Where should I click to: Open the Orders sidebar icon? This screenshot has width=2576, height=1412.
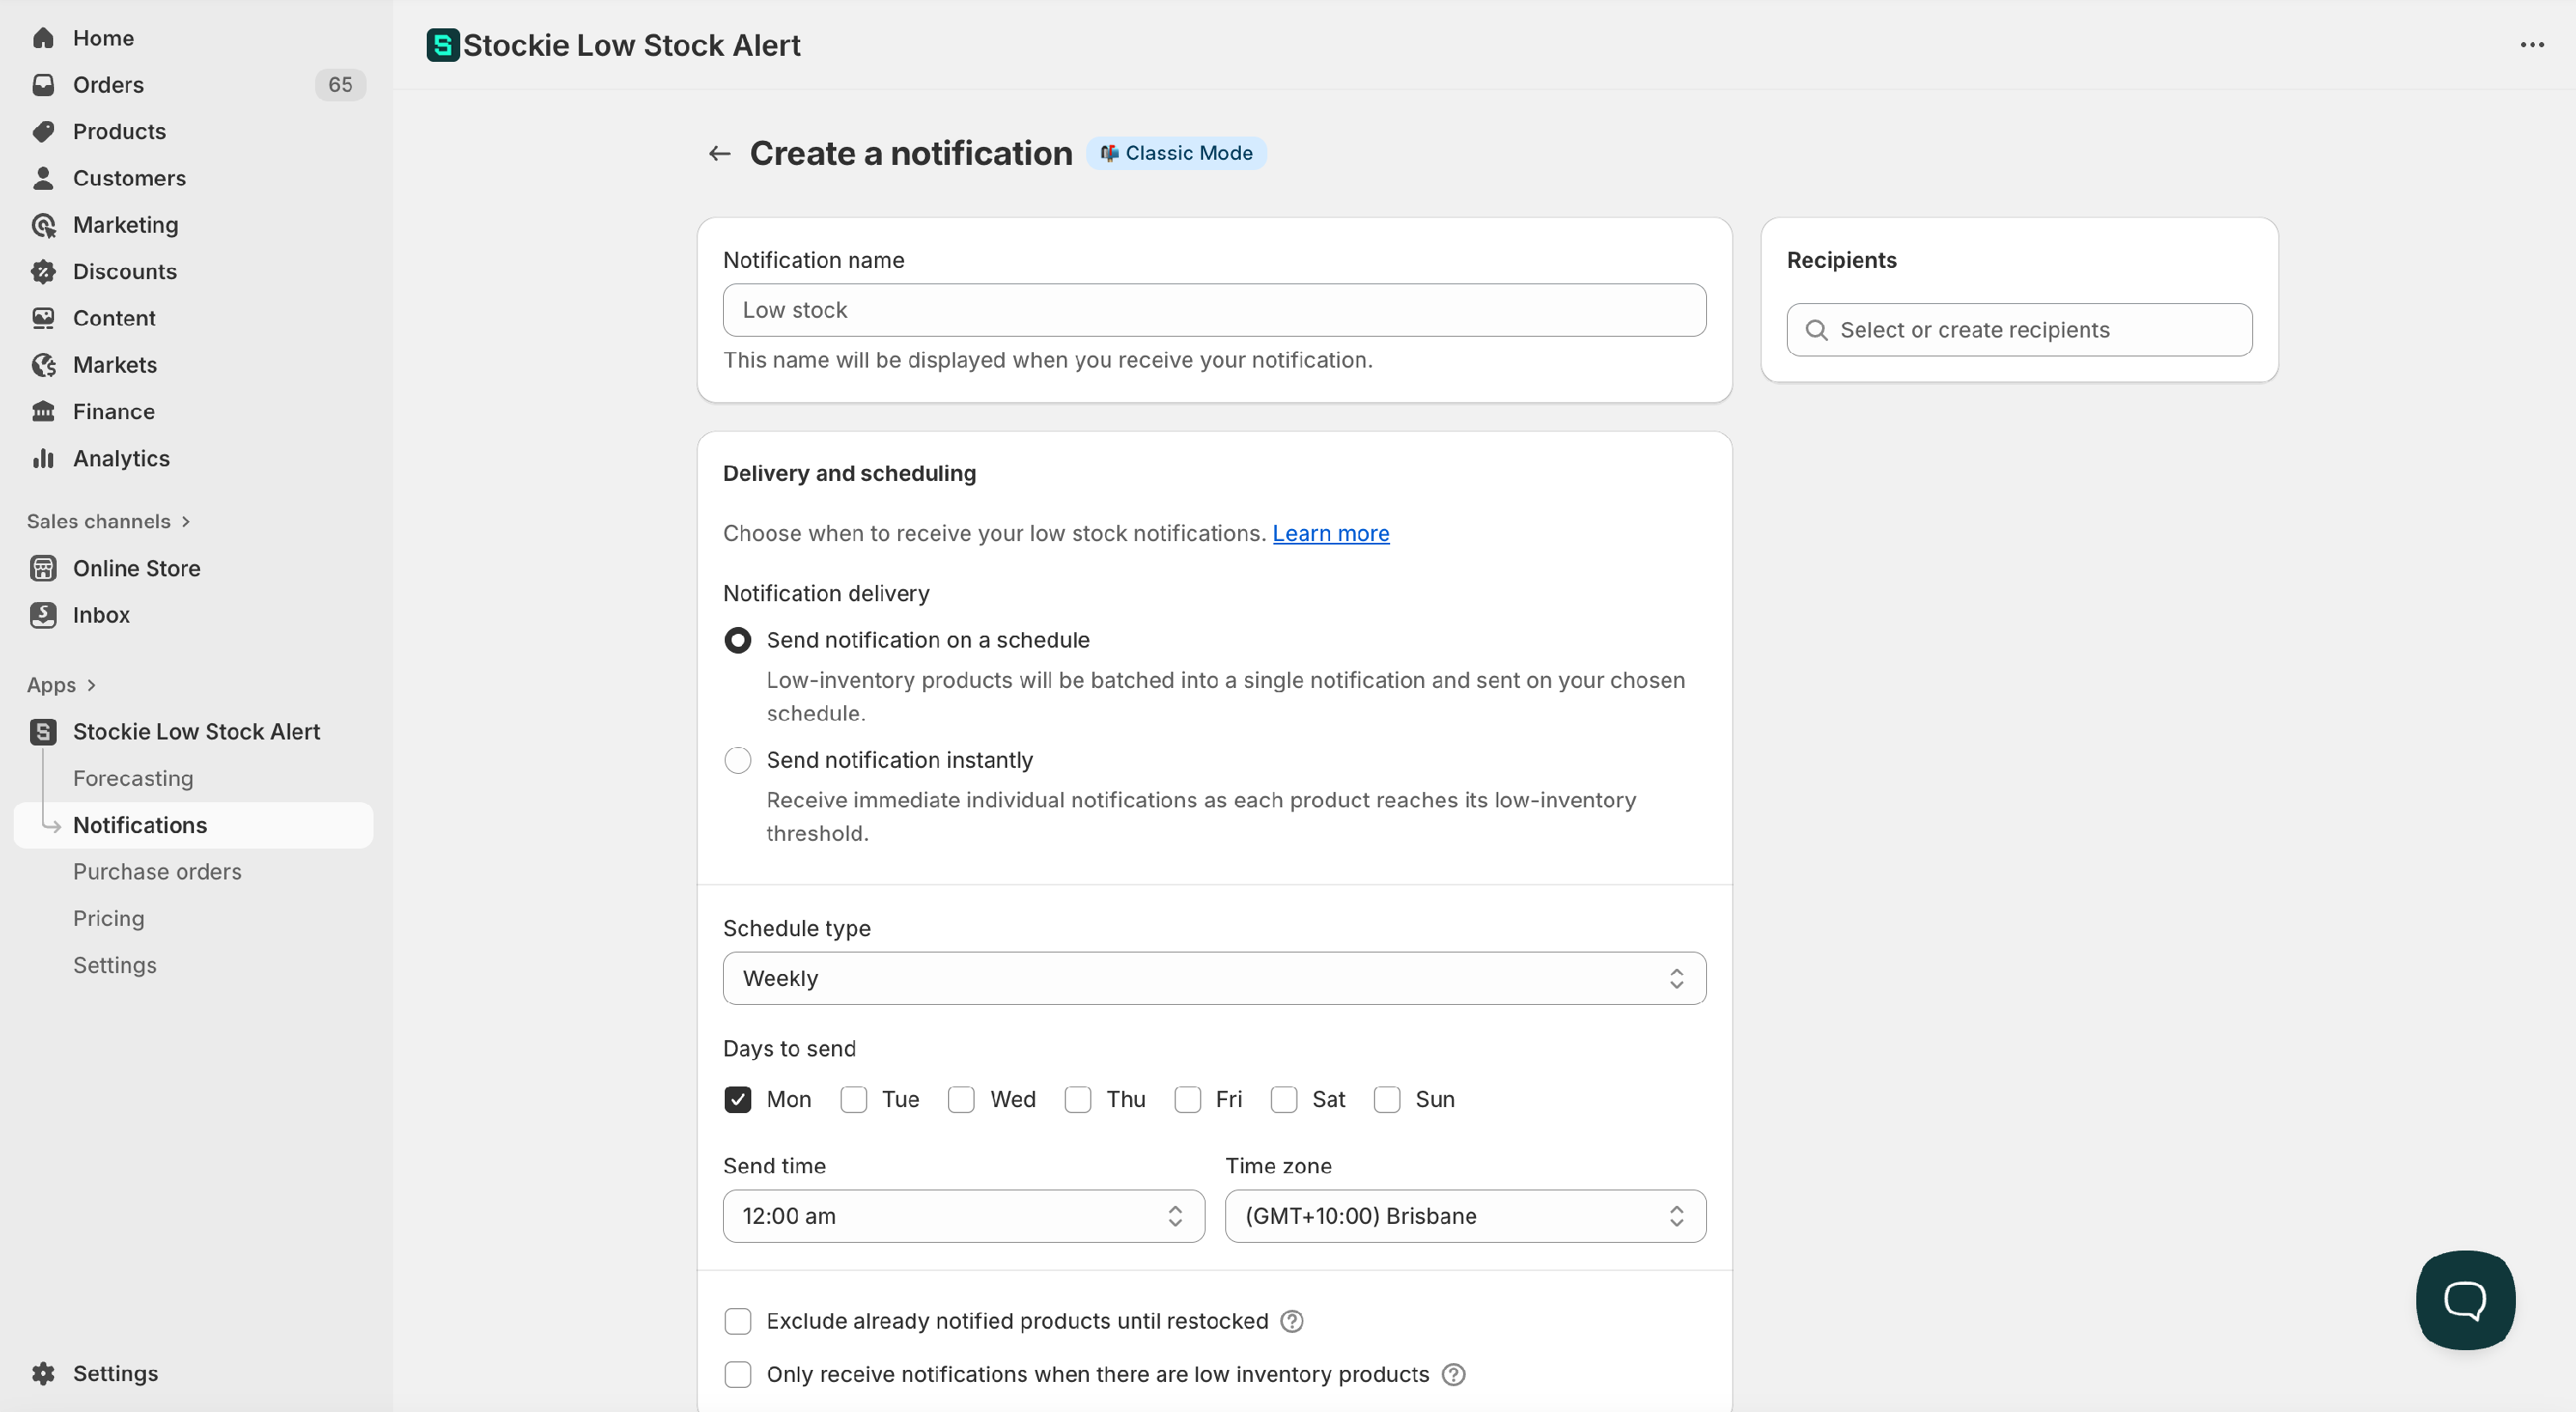coord(43,85)
